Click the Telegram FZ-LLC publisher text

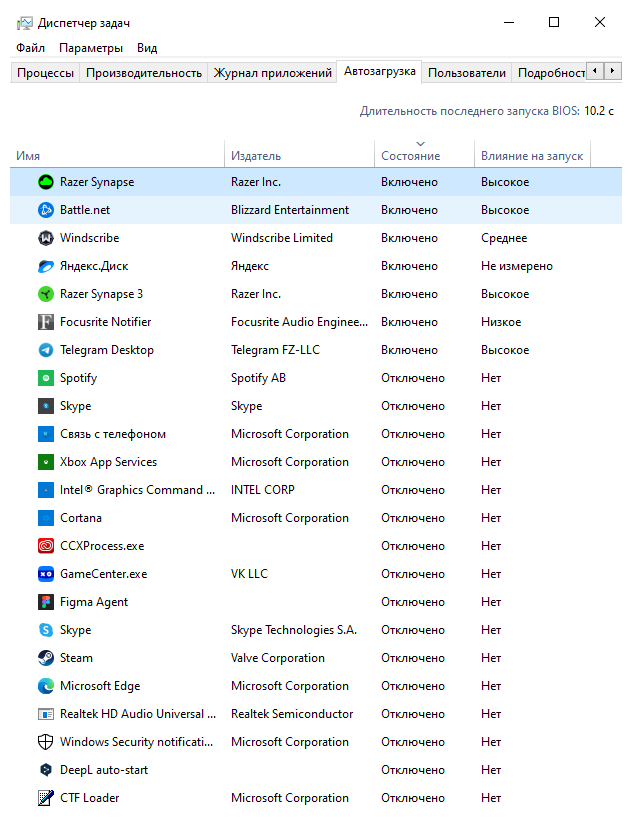coord(275,350)
